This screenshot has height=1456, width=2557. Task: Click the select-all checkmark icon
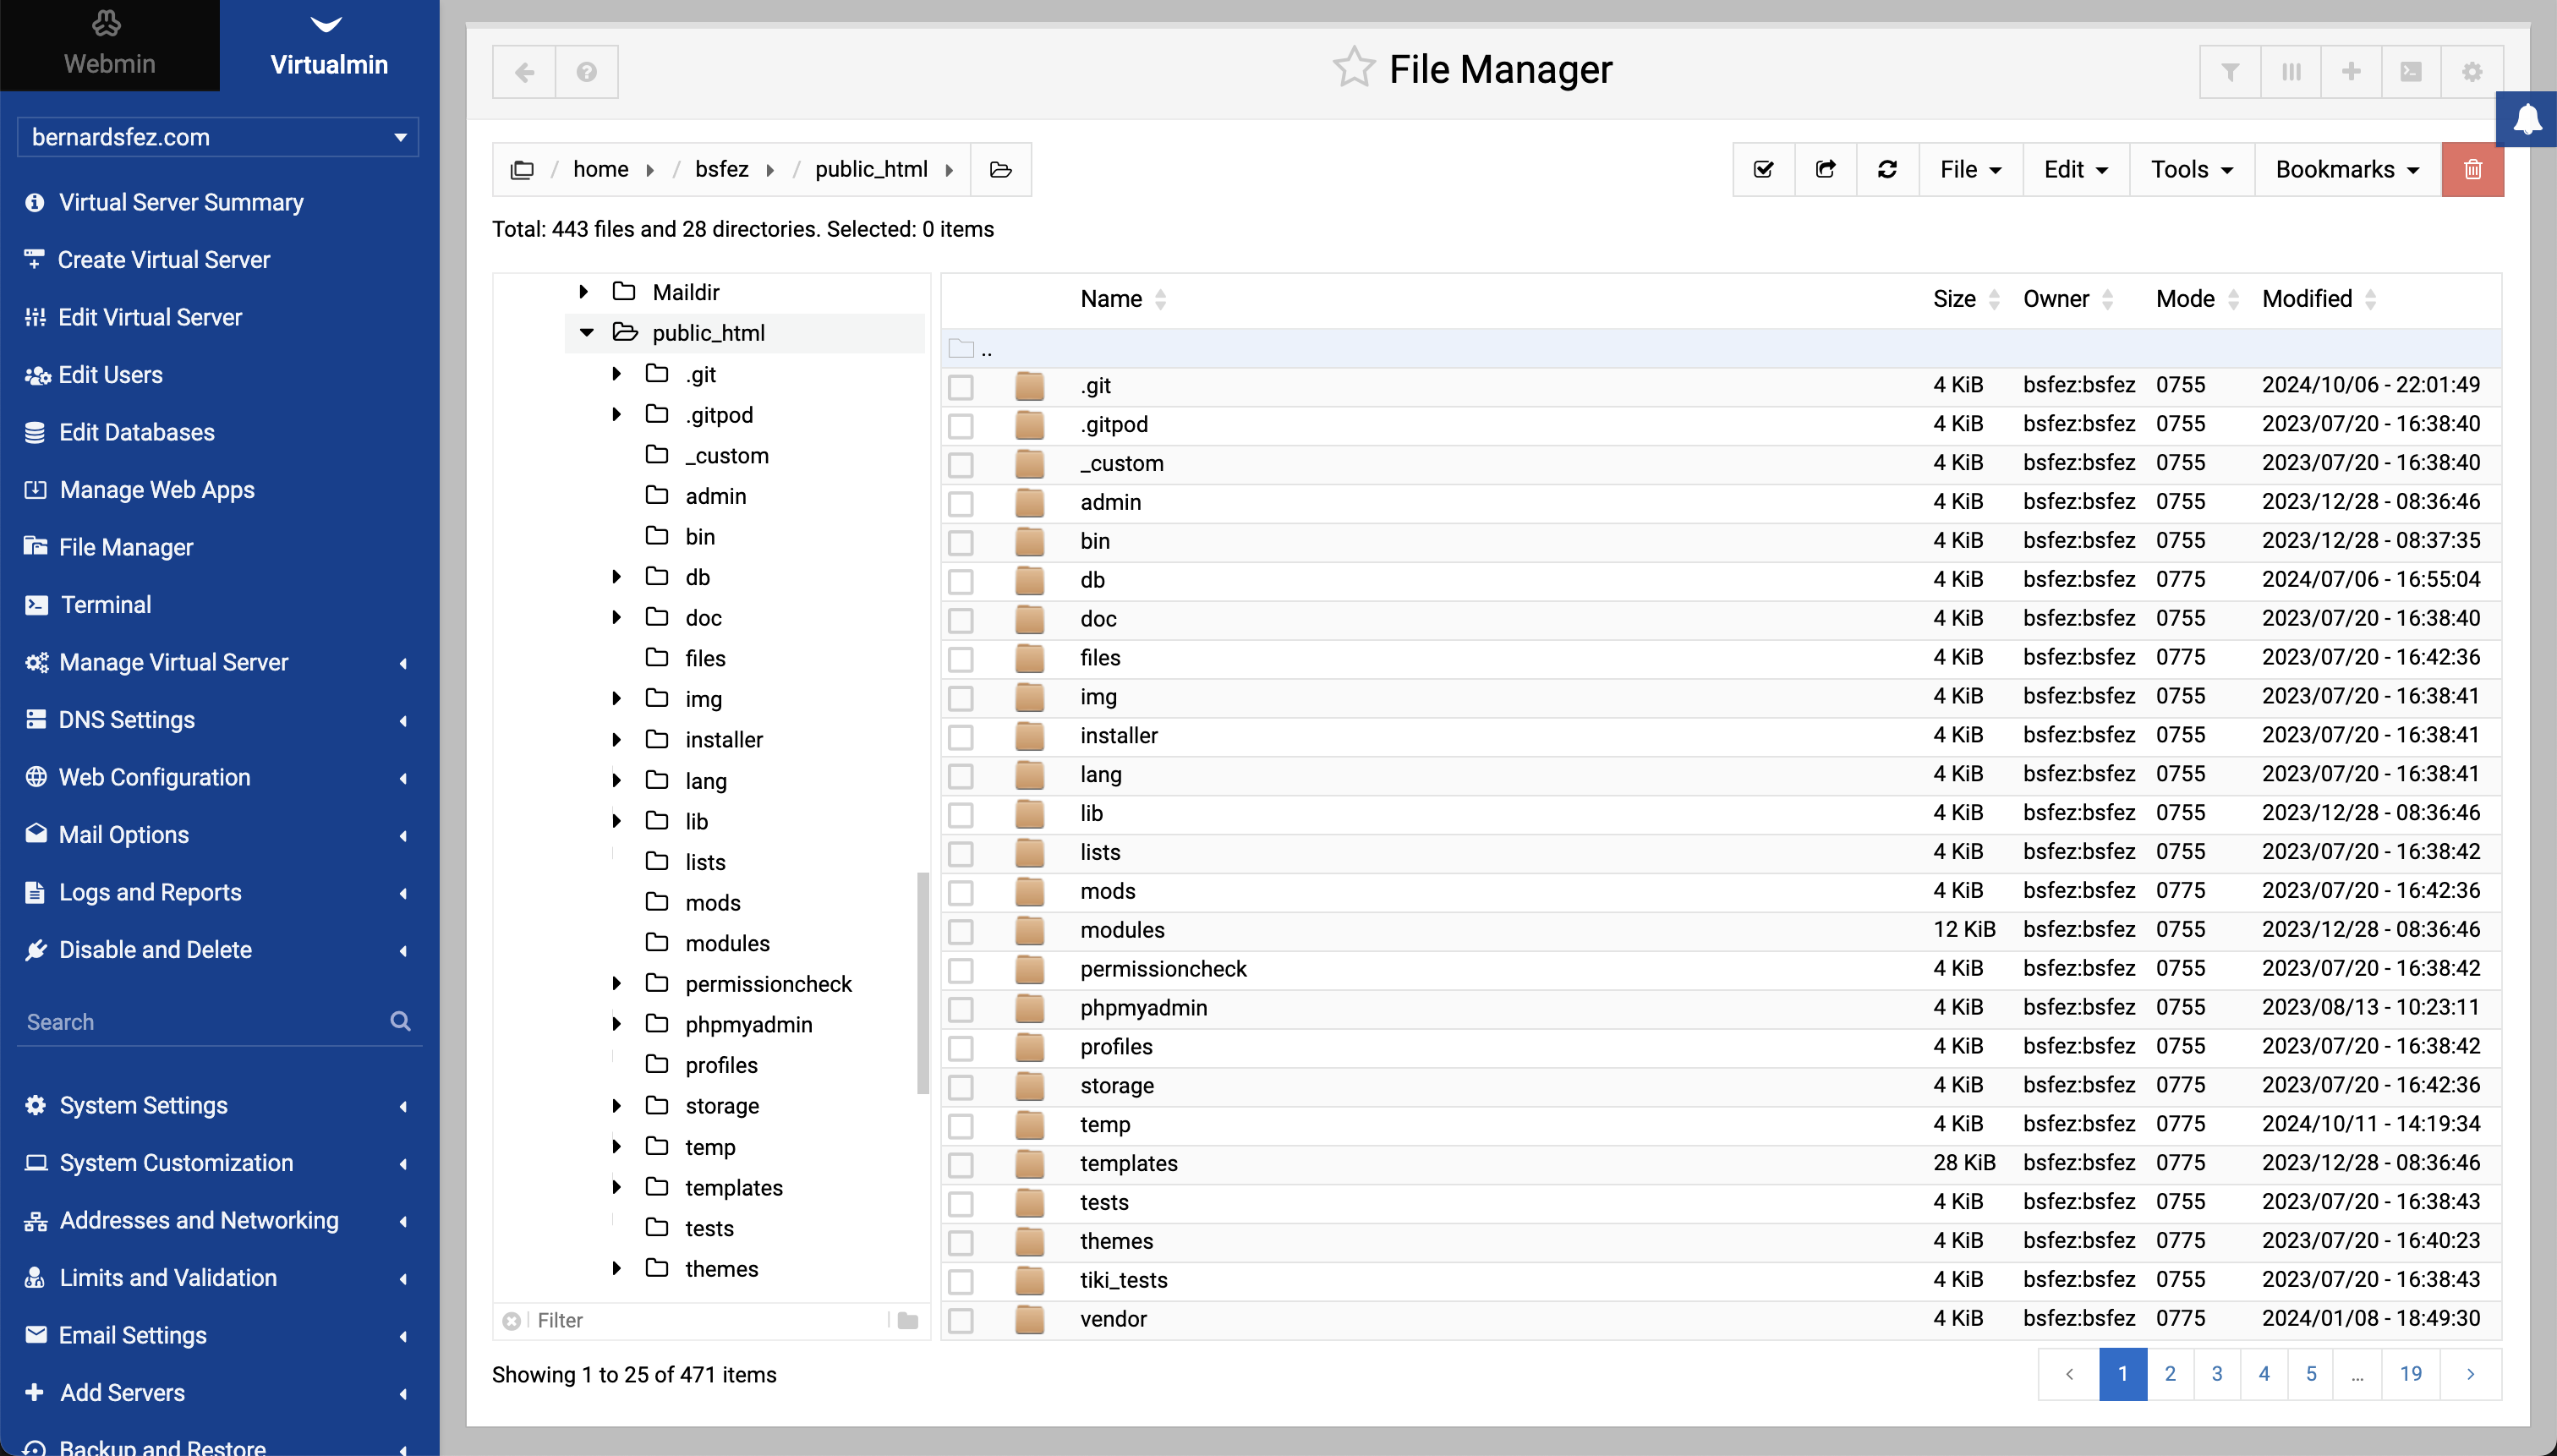click(1764, 169)
